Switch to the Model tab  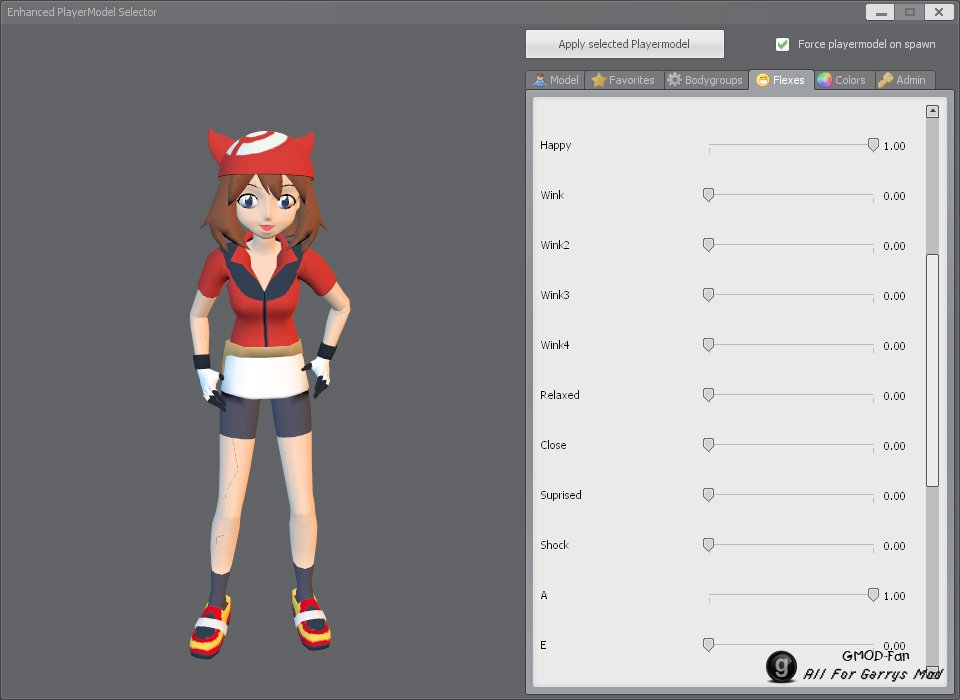(x=556, y=80)
